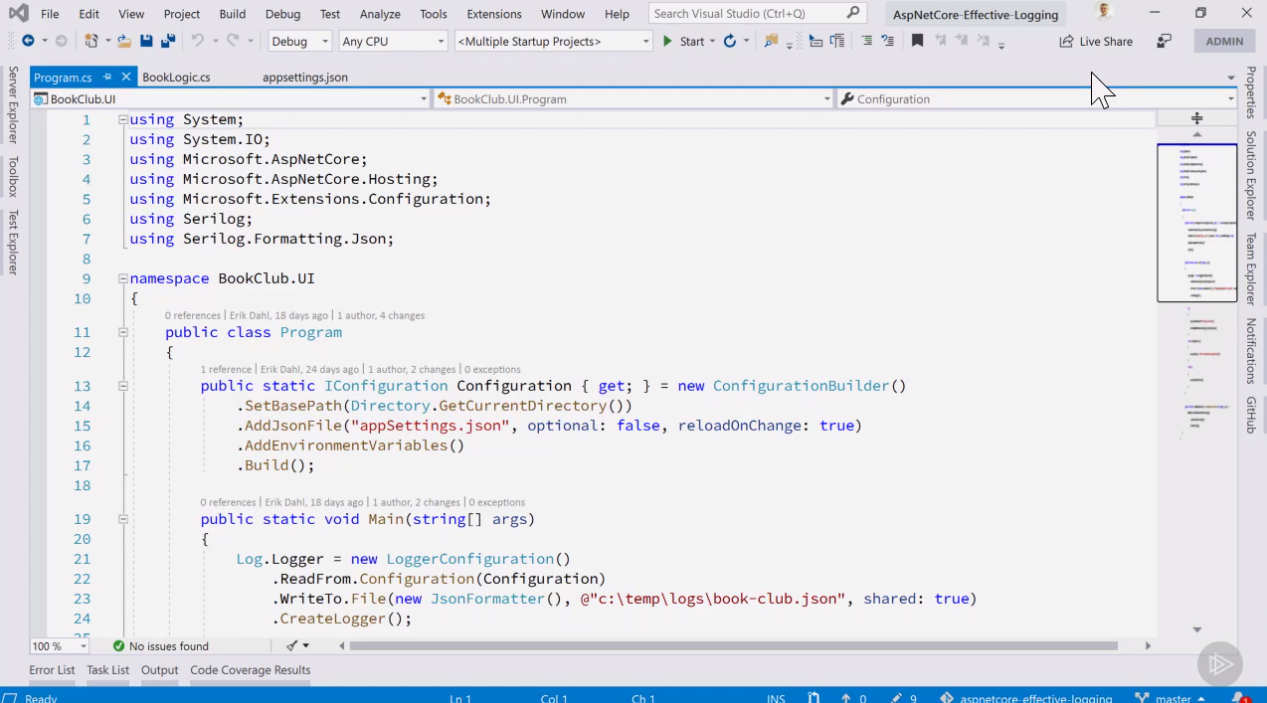Open the Analyze menu
Screen dimensions: 1267x703
(x=380, y=14)
